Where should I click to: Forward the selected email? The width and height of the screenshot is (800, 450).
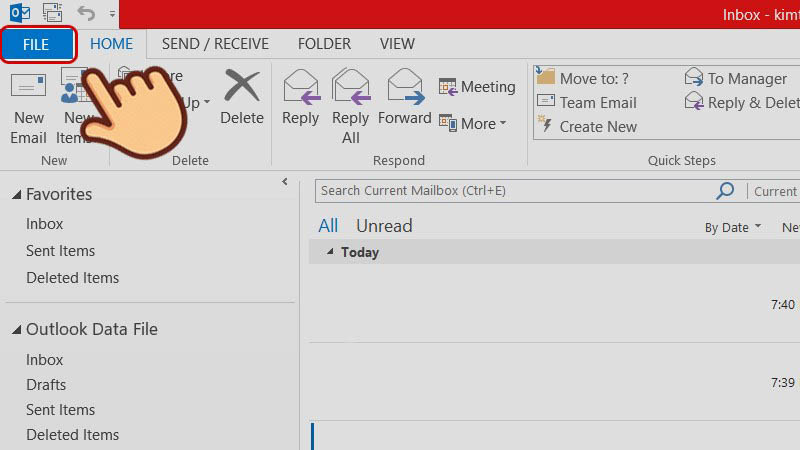[x=405, y=97]
